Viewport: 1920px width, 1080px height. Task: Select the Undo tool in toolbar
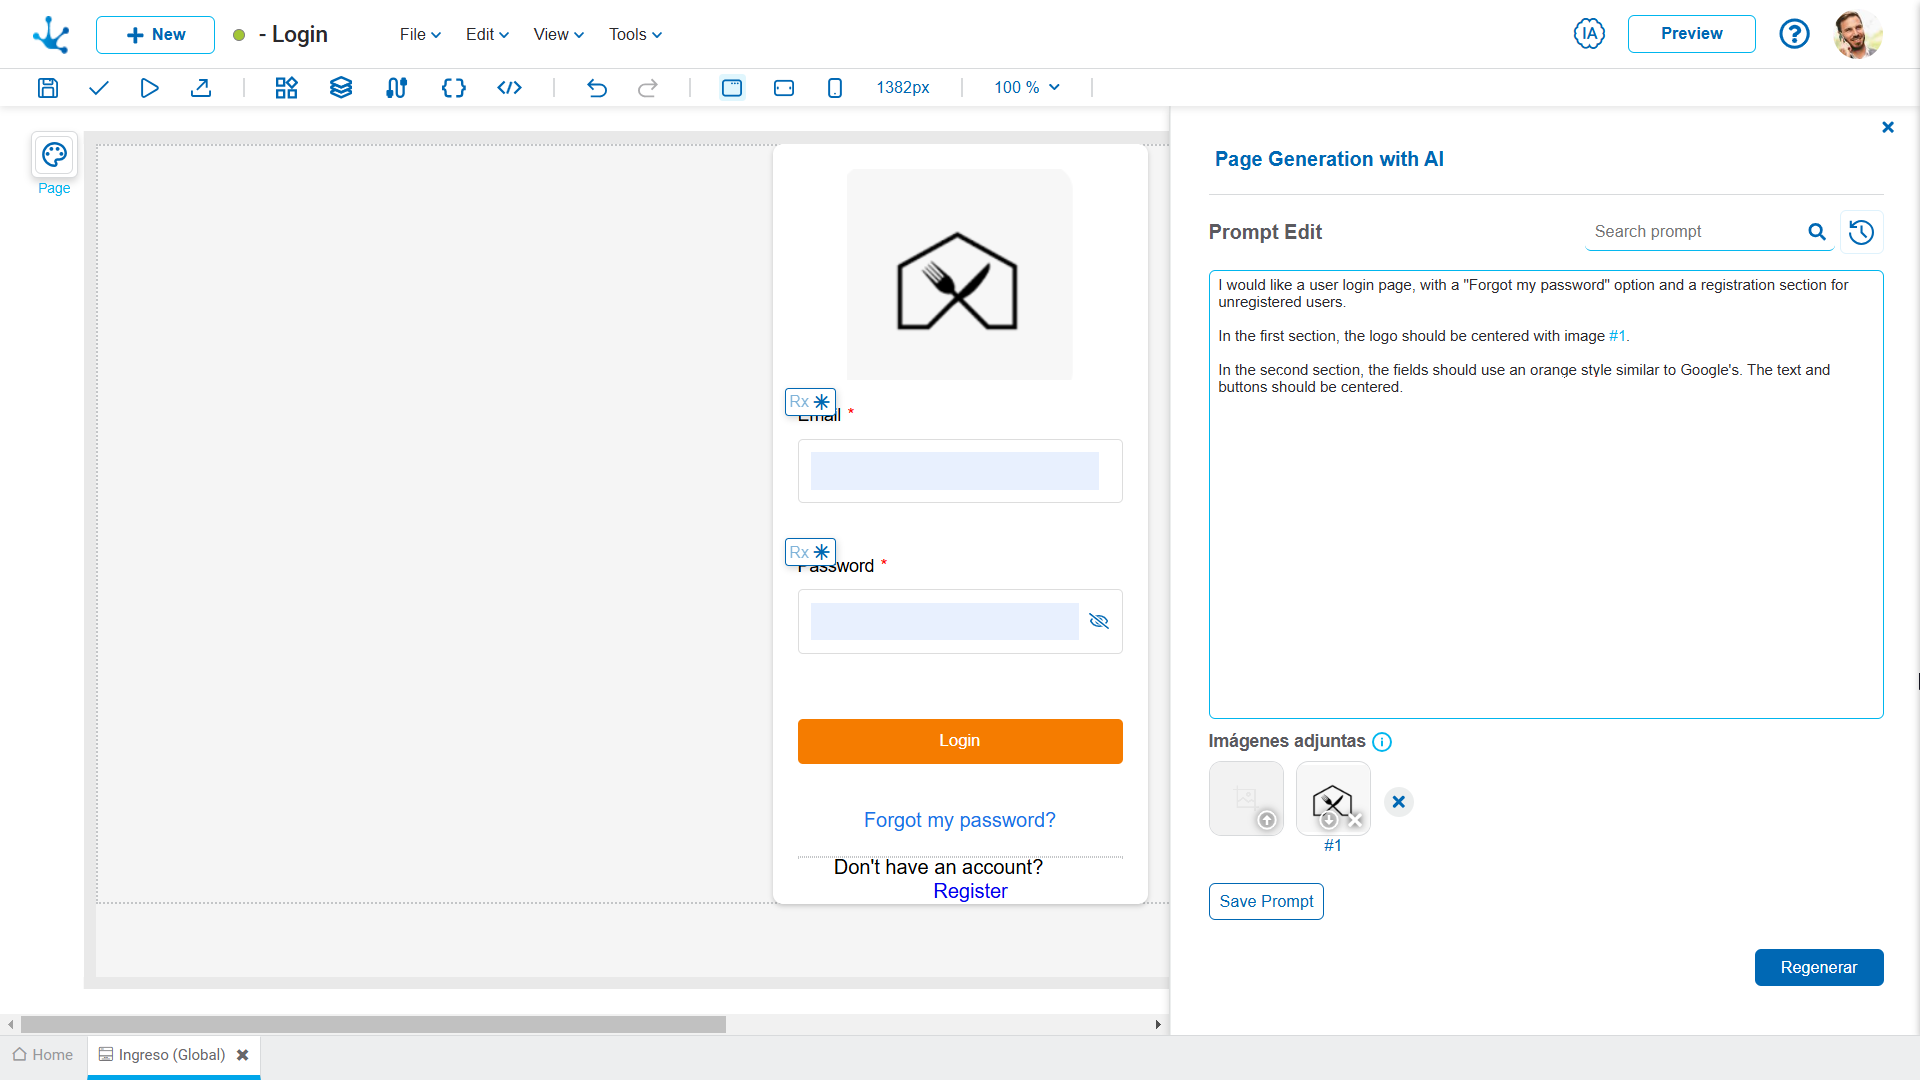click(597, 87)
